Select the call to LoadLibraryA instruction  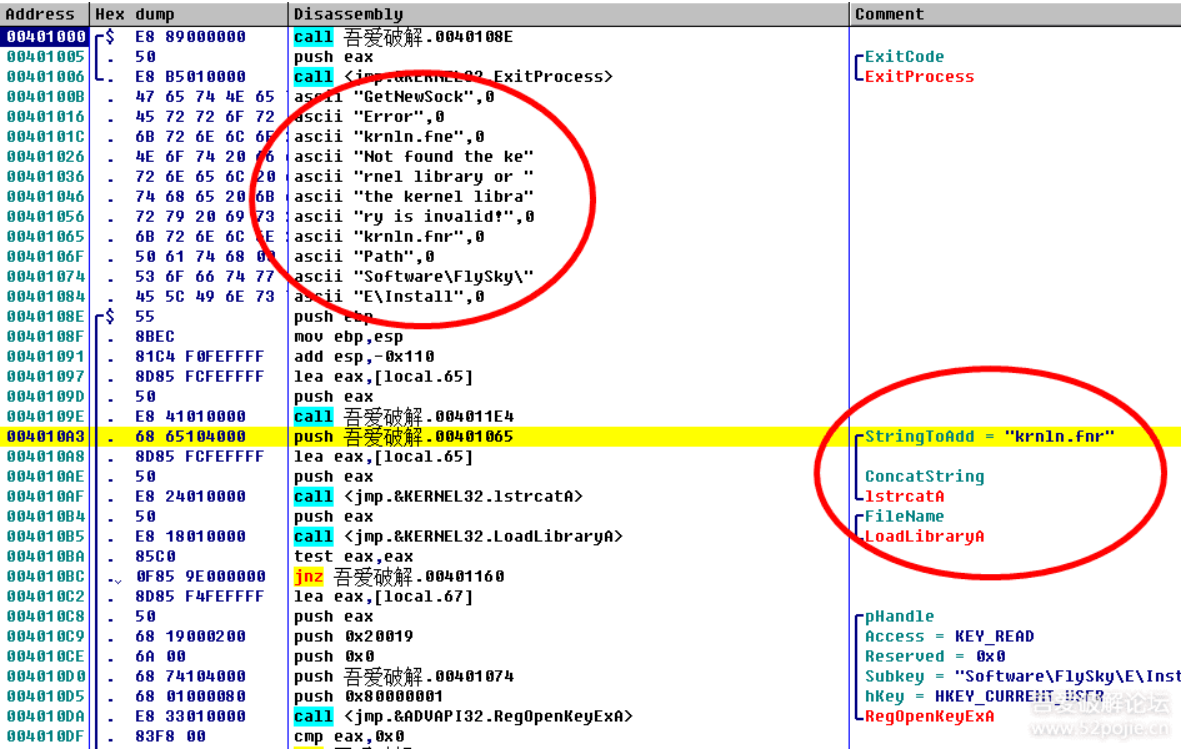[458, 537]
